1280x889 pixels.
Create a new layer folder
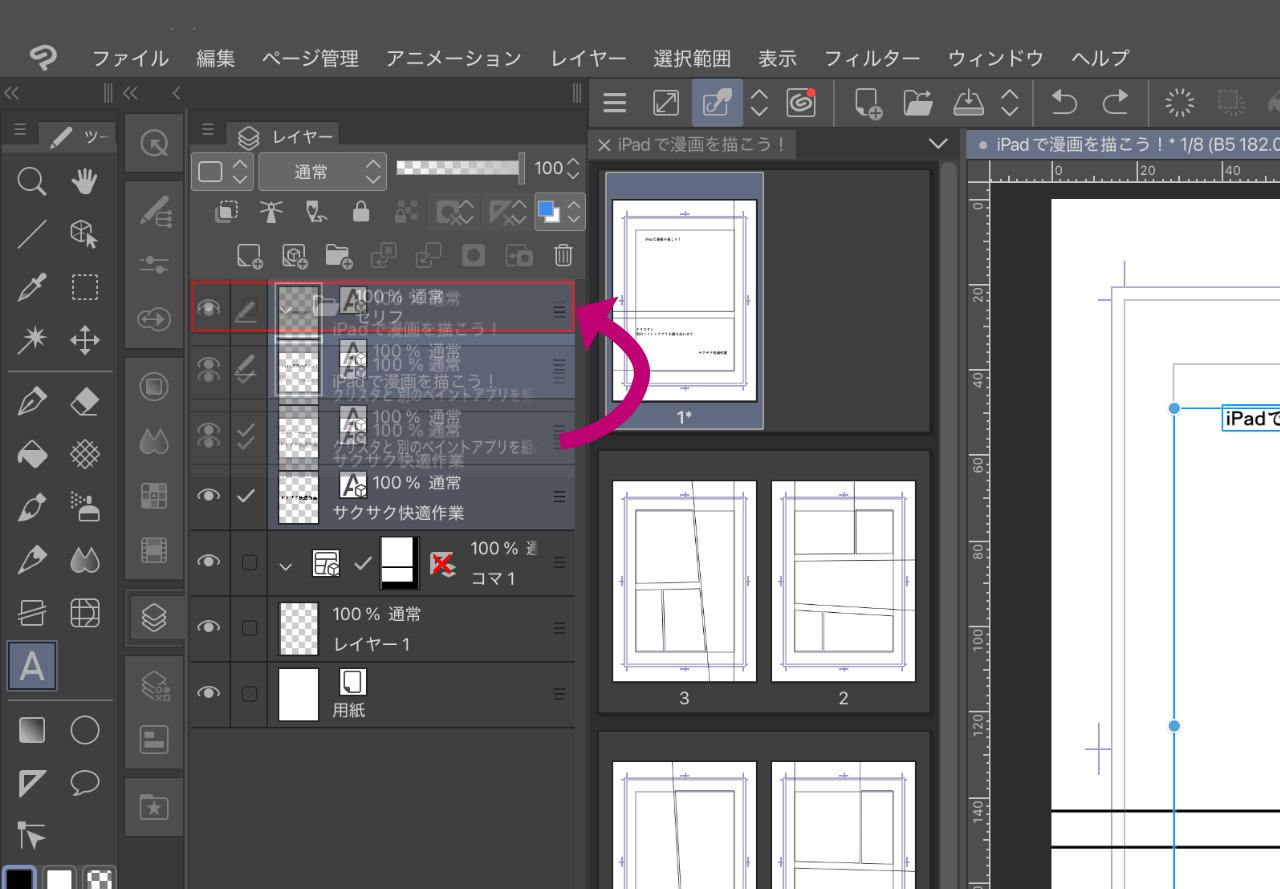coord(338,255)
